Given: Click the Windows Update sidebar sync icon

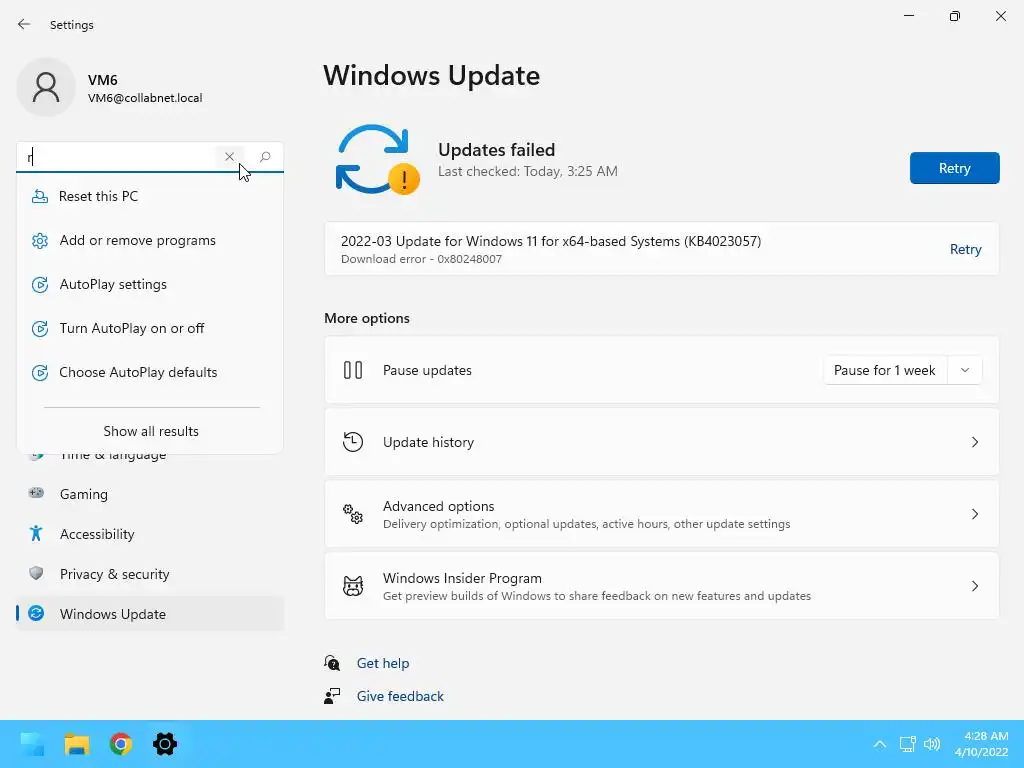Looking at the screenshot, I should (x=36, y=613).
